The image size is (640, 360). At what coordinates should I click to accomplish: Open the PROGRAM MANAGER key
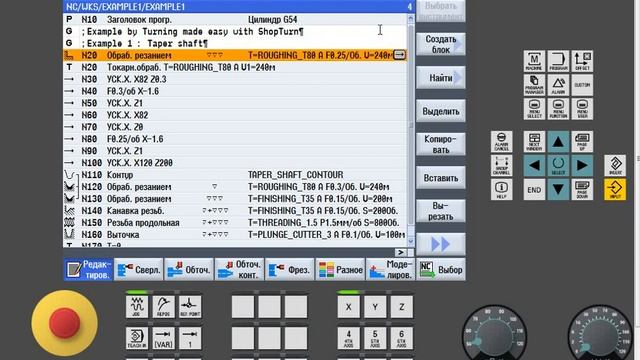534,85
